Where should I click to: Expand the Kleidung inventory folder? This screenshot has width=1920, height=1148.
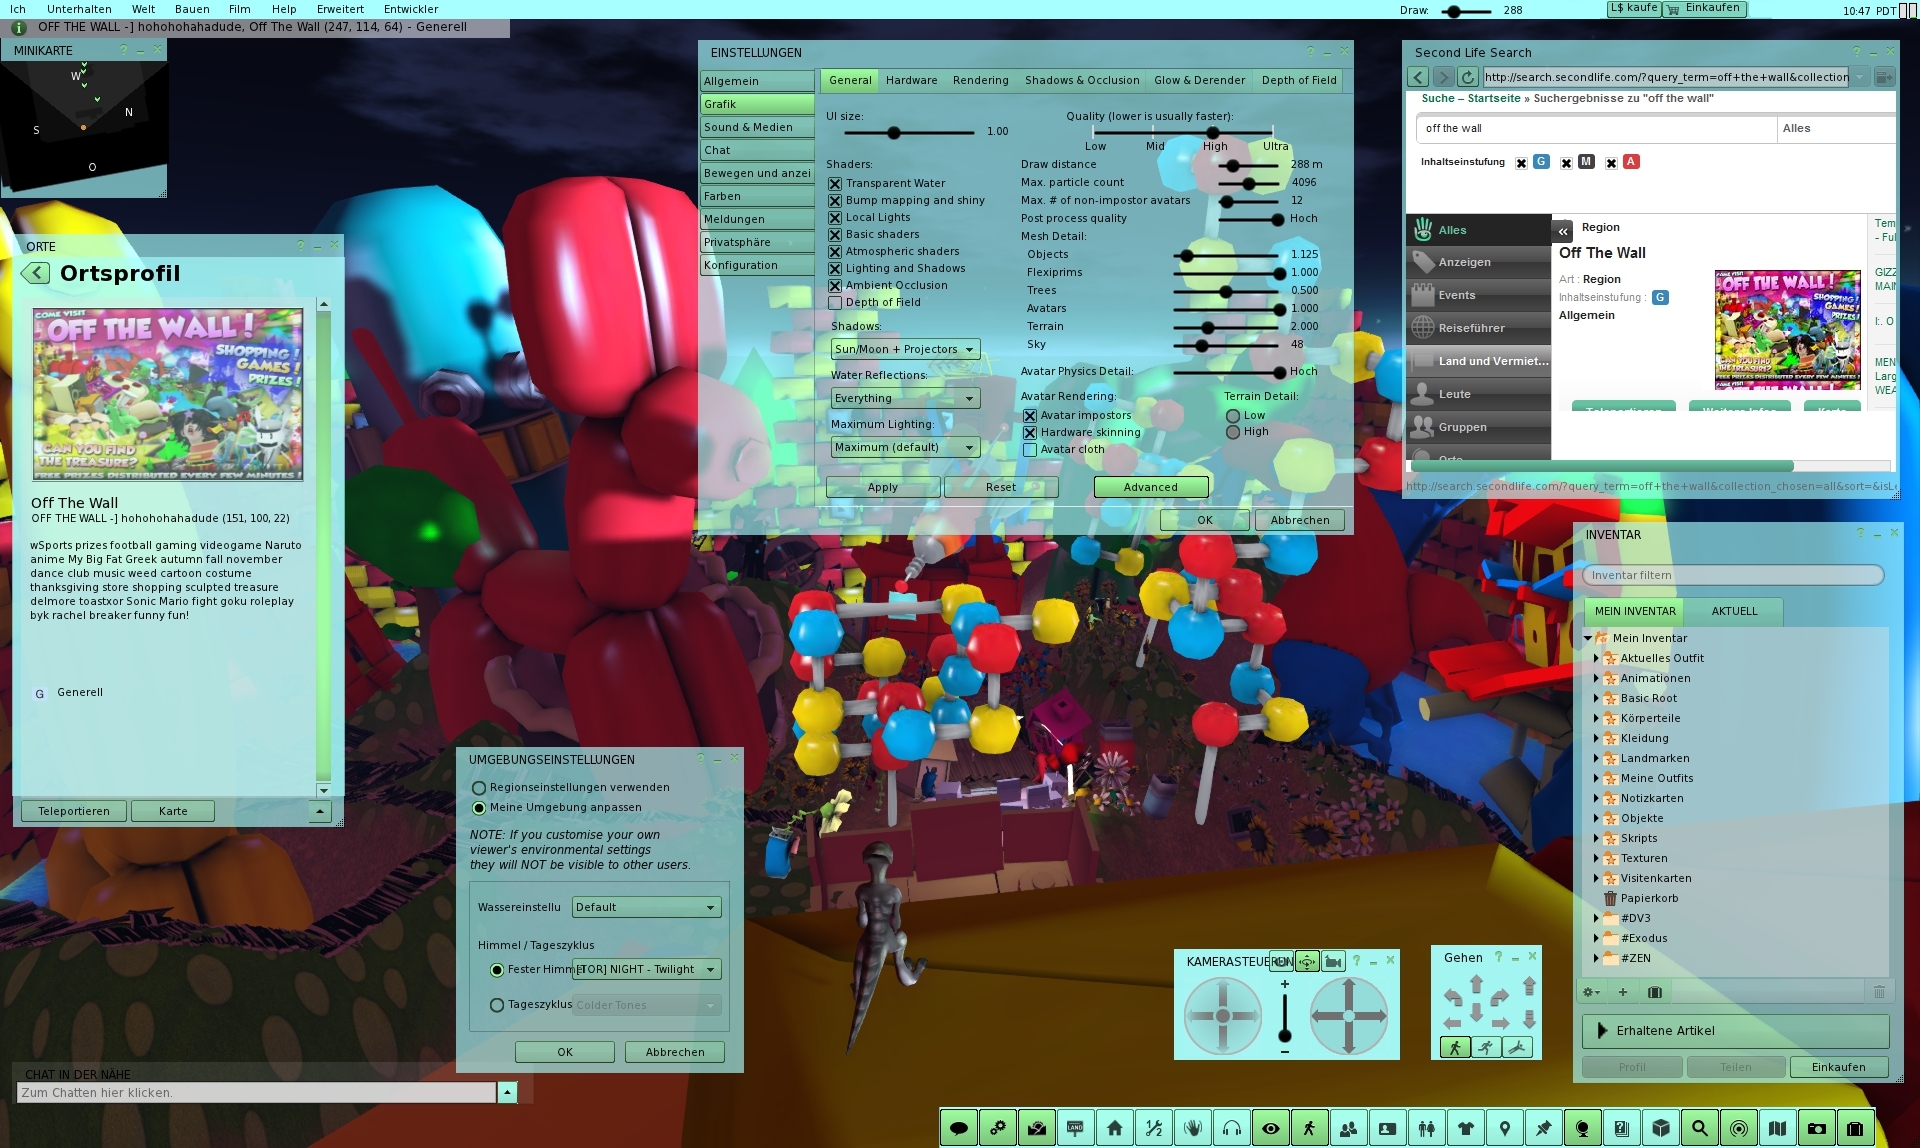click(1596, 738)
